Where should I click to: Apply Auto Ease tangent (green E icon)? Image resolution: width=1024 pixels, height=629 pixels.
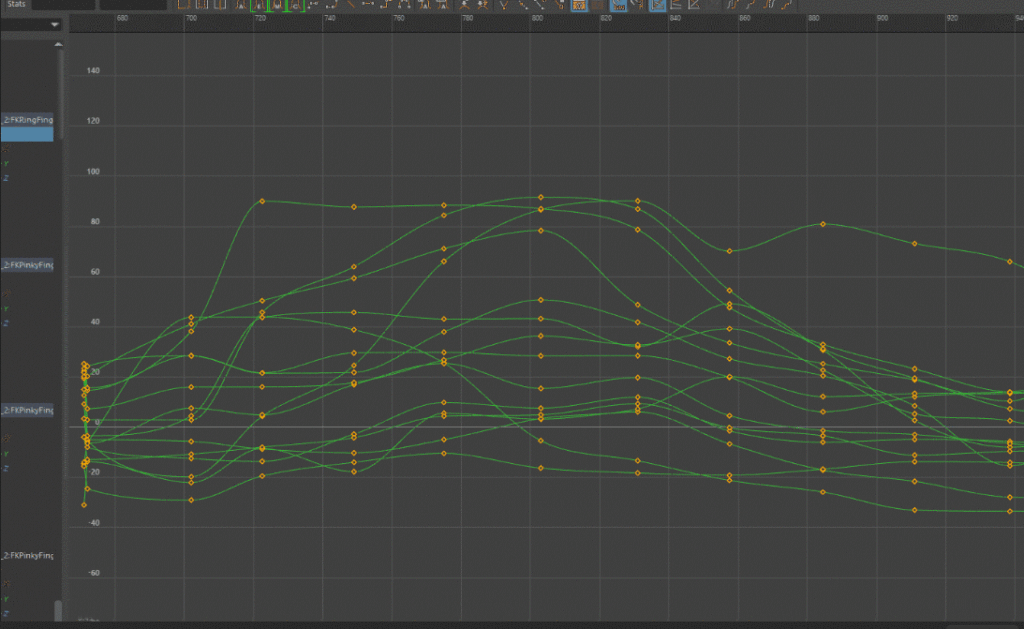[x=260, y=5]
